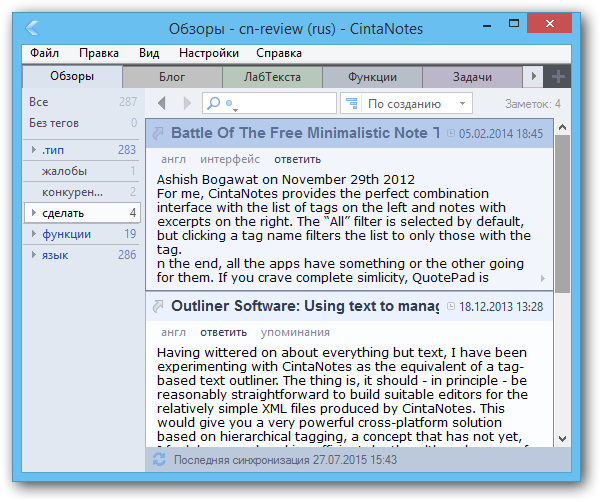Open the Справка menu

[x=279, y=53]
